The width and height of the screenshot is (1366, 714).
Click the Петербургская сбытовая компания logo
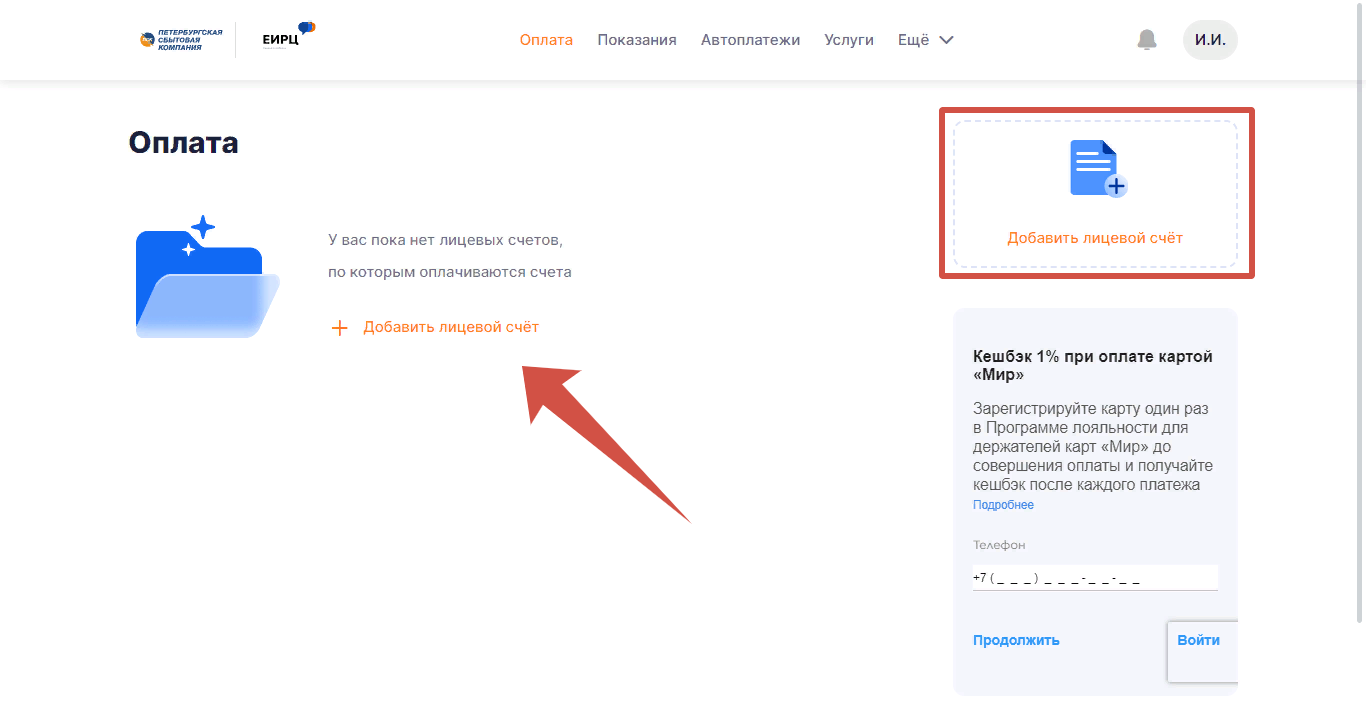click(181, 40)
